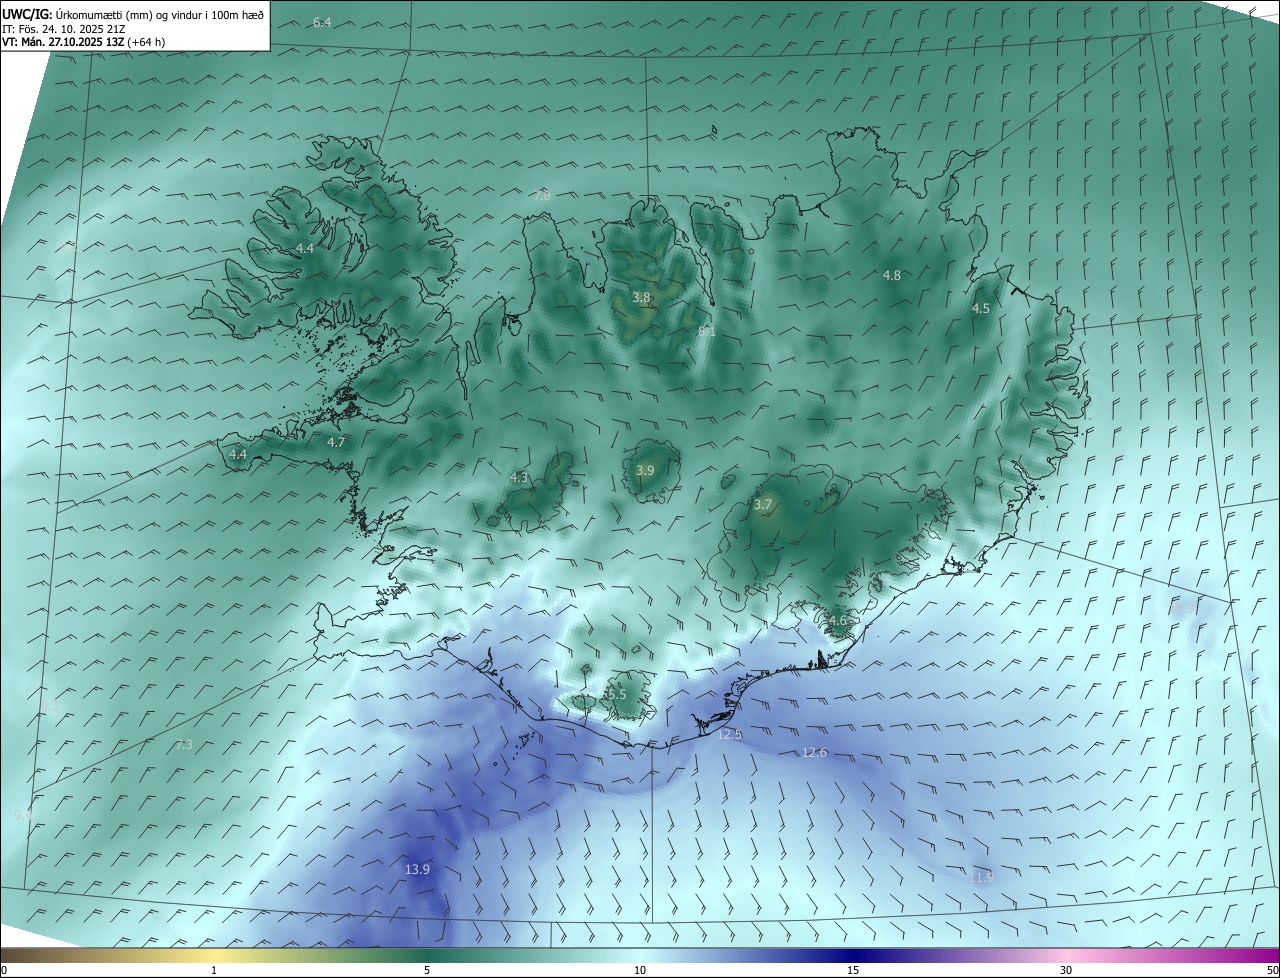Click the '10' tick on the color scale

point(640,970)
